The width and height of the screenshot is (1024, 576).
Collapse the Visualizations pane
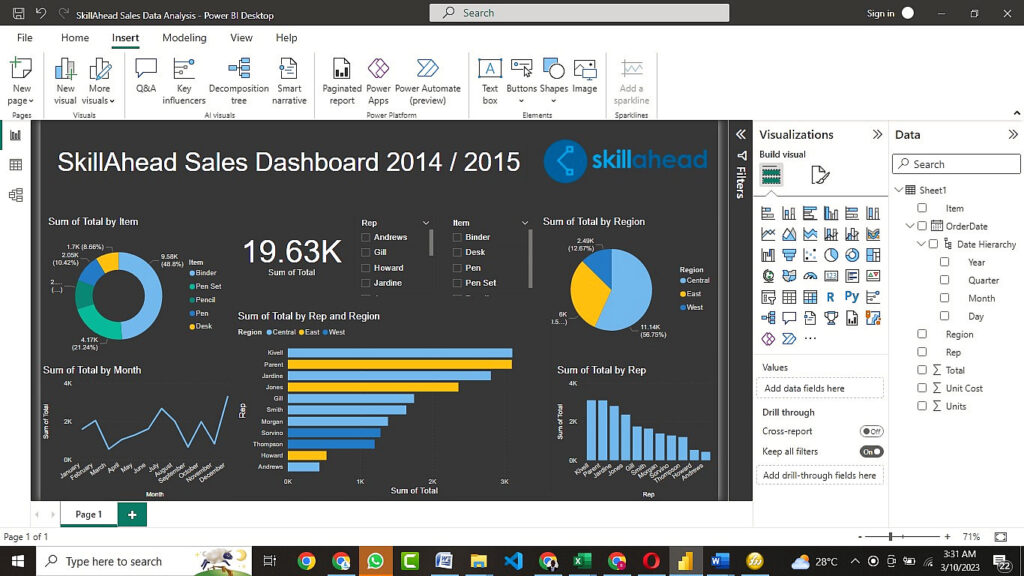(x=877, y=135)
